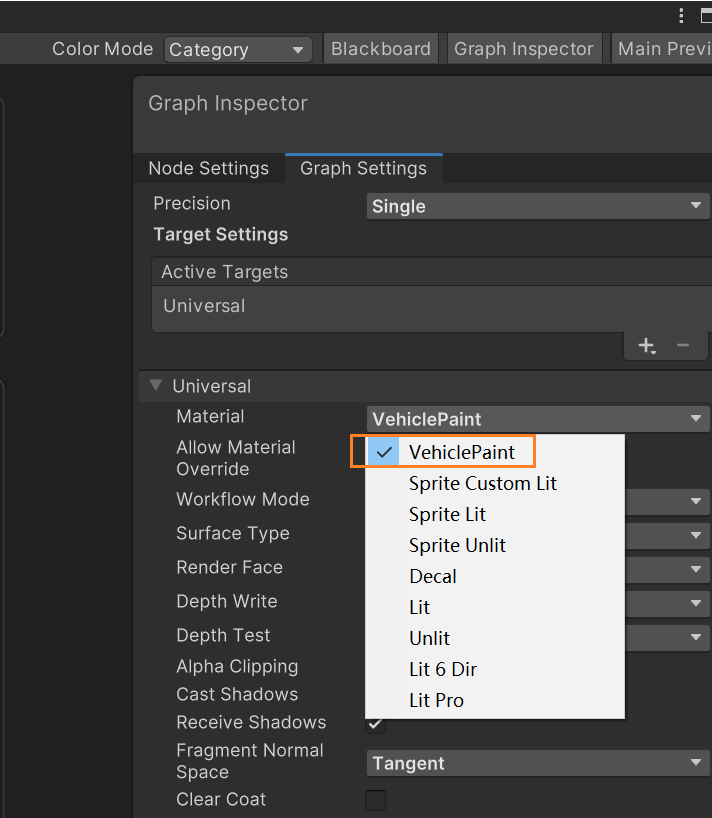Toggle the Blackboard panel button
The width and height of the screenshot is (712, 818).
pos(381,49)
